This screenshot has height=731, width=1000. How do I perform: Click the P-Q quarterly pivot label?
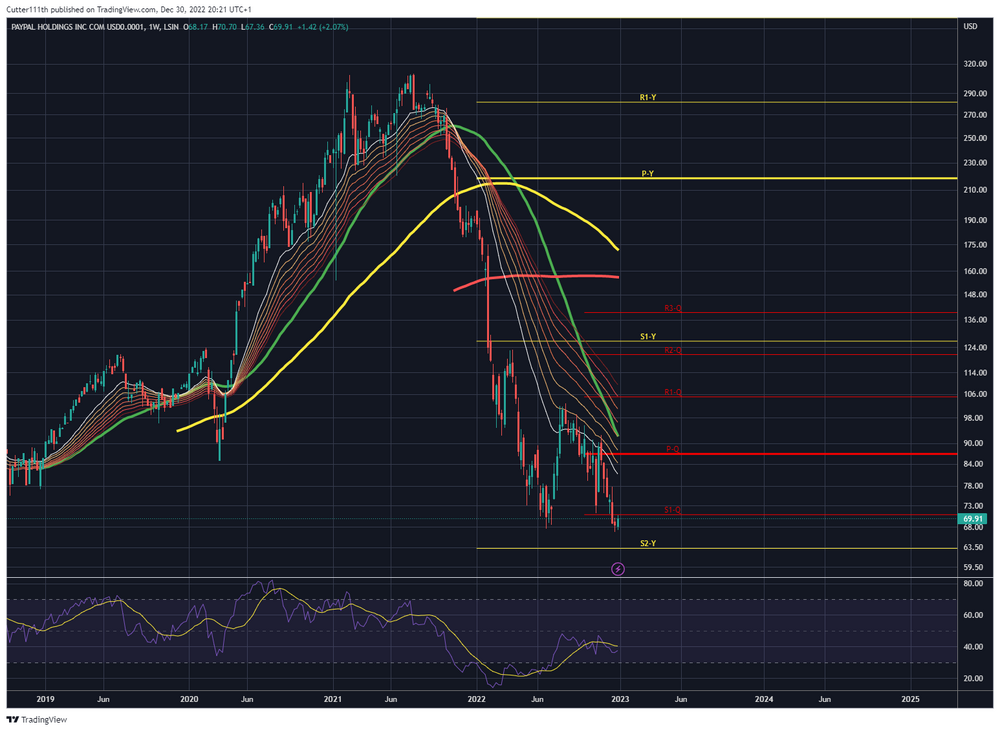673,449
